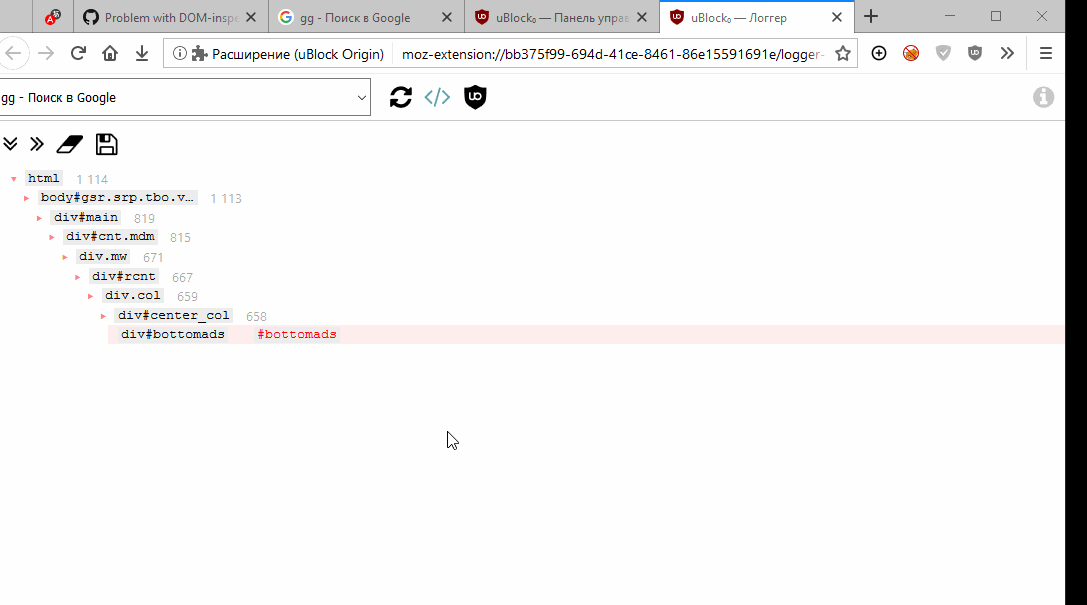Click the save-to-file diskette icon
Screen dimensions: 1087x605
click(106, 144)
